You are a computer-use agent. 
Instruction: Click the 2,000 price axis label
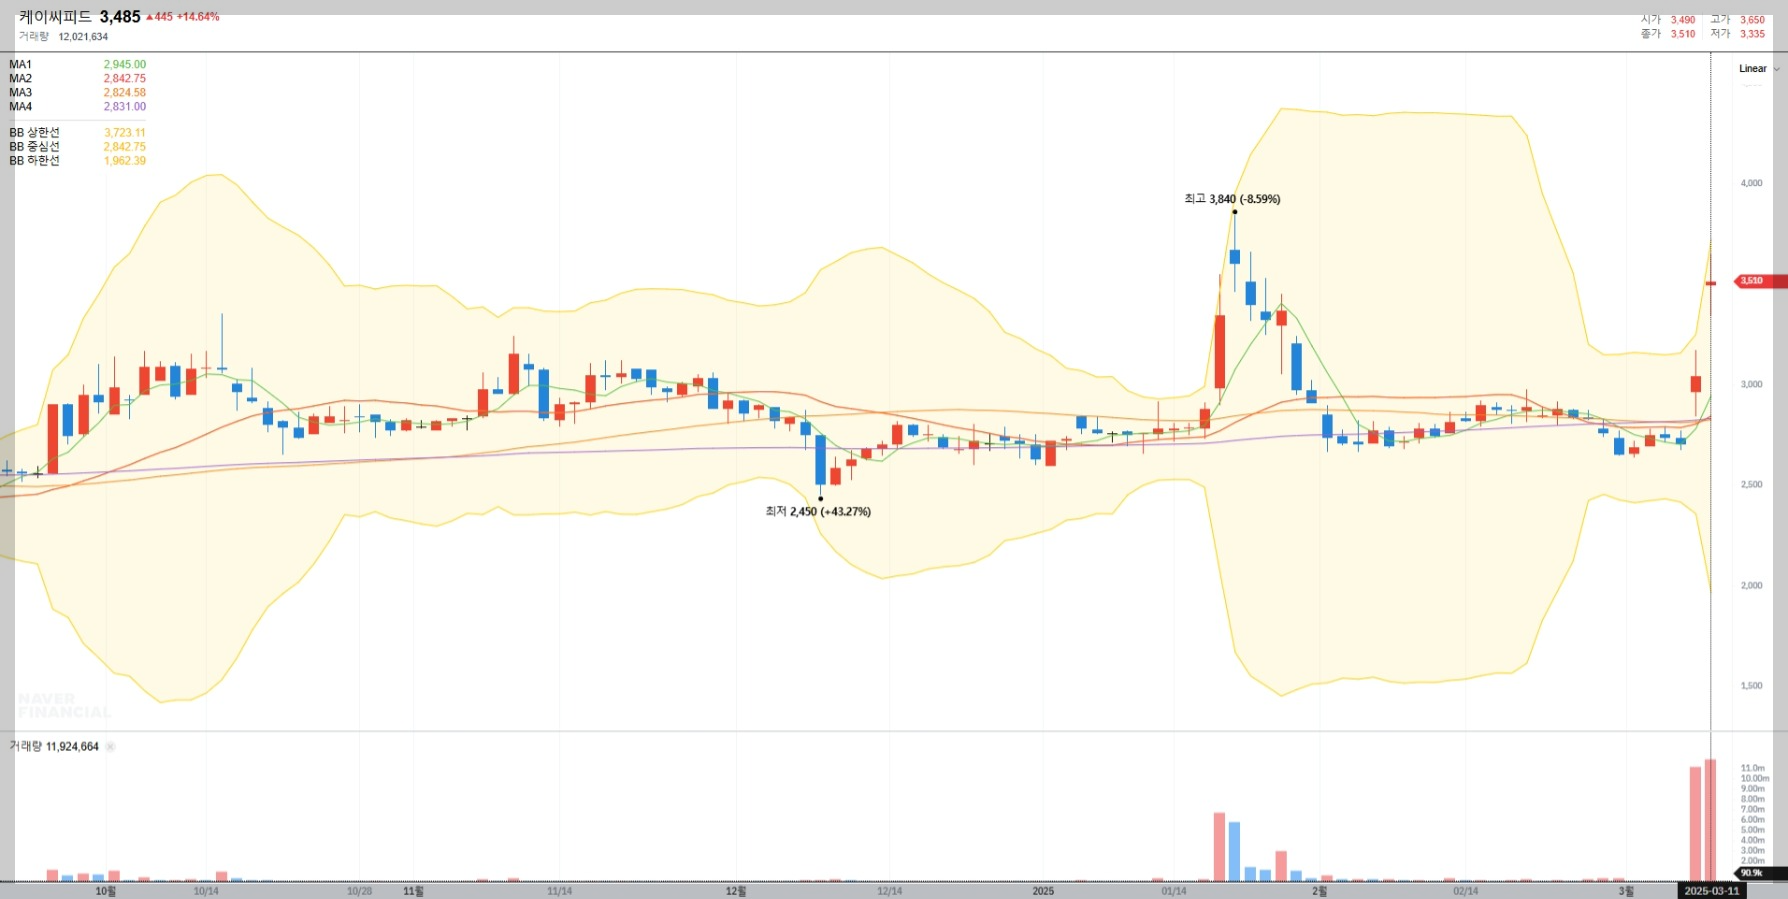[1752, 586]
